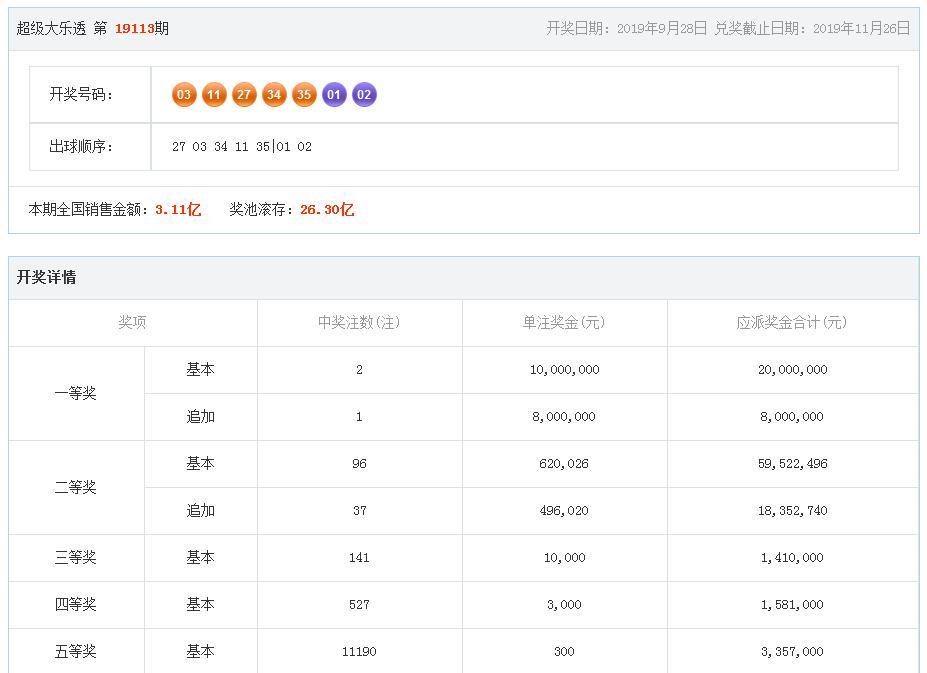Click the 应派奖金合计(元) column header

(x=792, y=322)
